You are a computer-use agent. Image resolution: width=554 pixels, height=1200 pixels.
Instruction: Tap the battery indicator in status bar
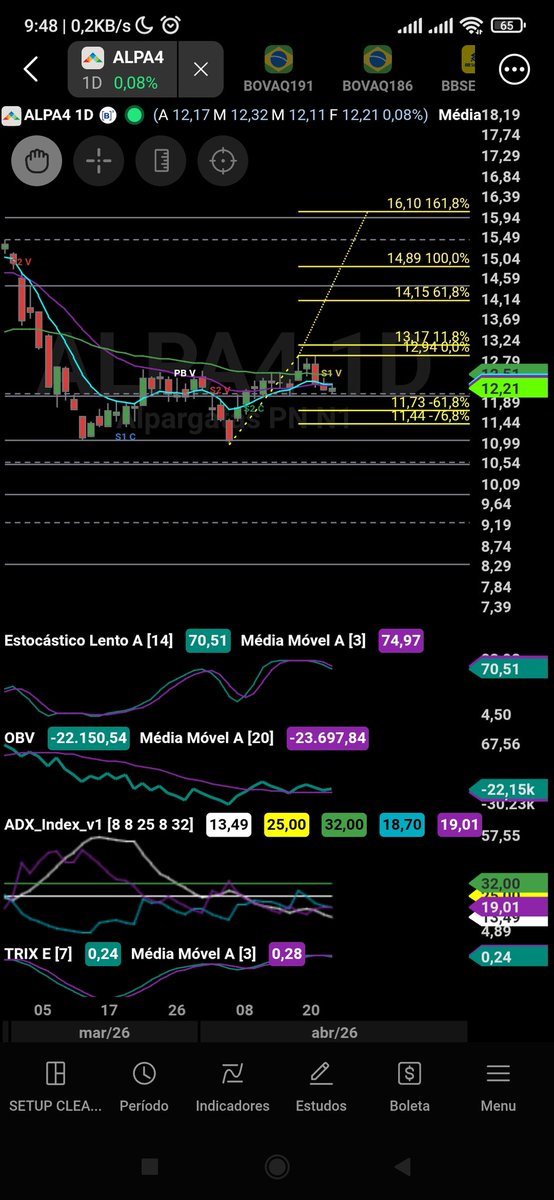[x=509, y=25]
